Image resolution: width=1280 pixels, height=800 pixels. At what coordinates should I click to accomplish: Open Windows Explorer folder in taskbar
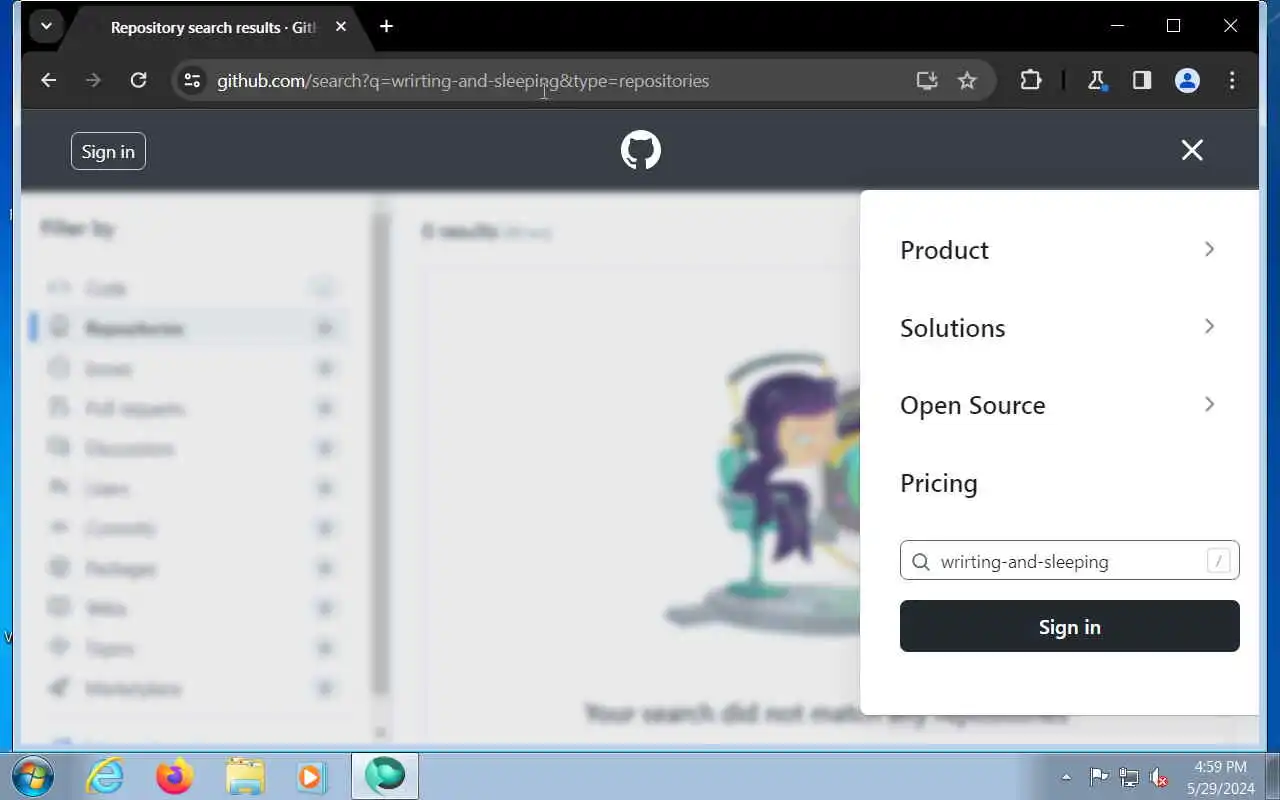(x=244, y=776)
